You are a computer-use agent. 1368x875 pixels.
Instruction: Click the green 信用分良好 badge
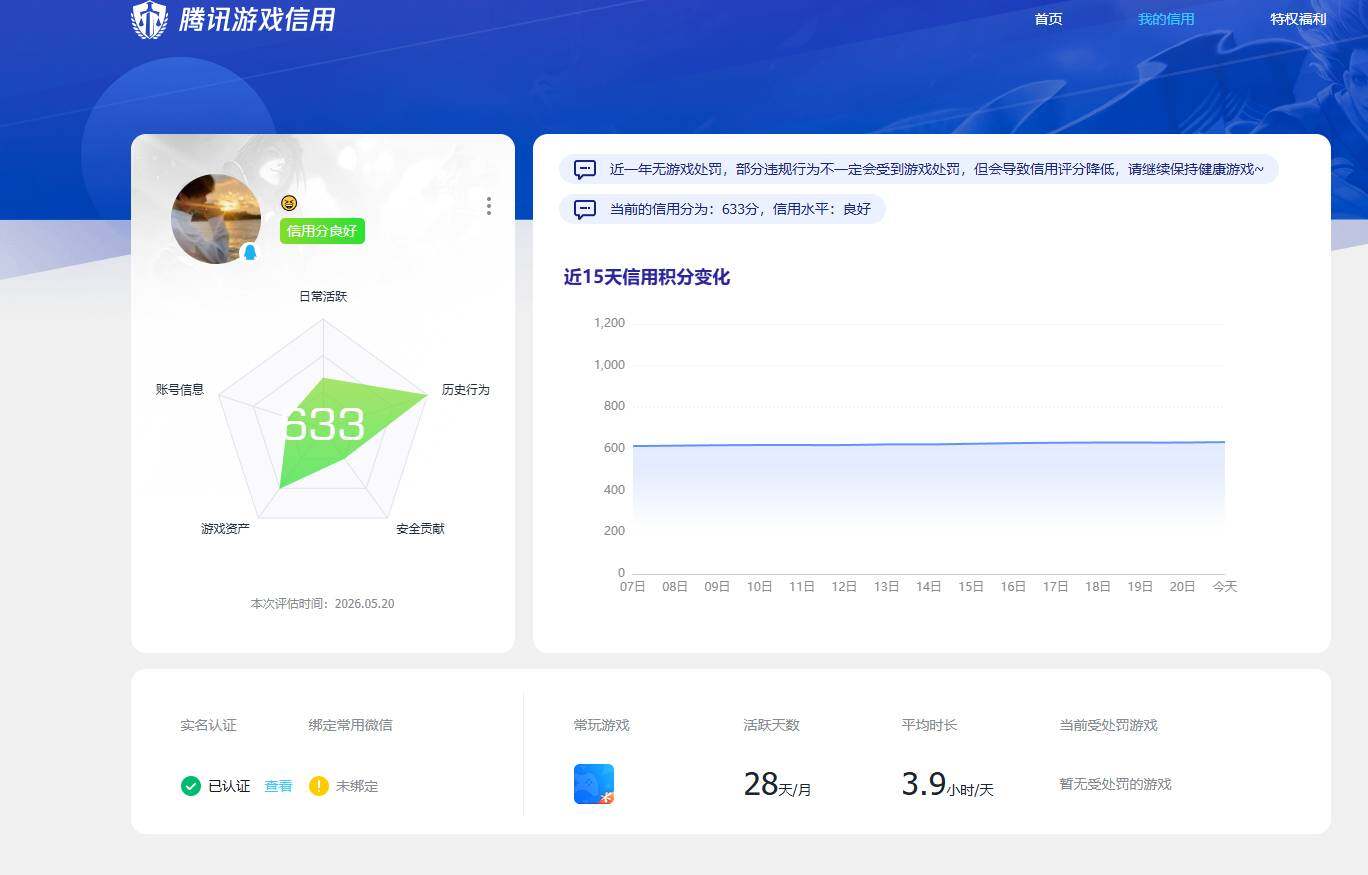322,231
